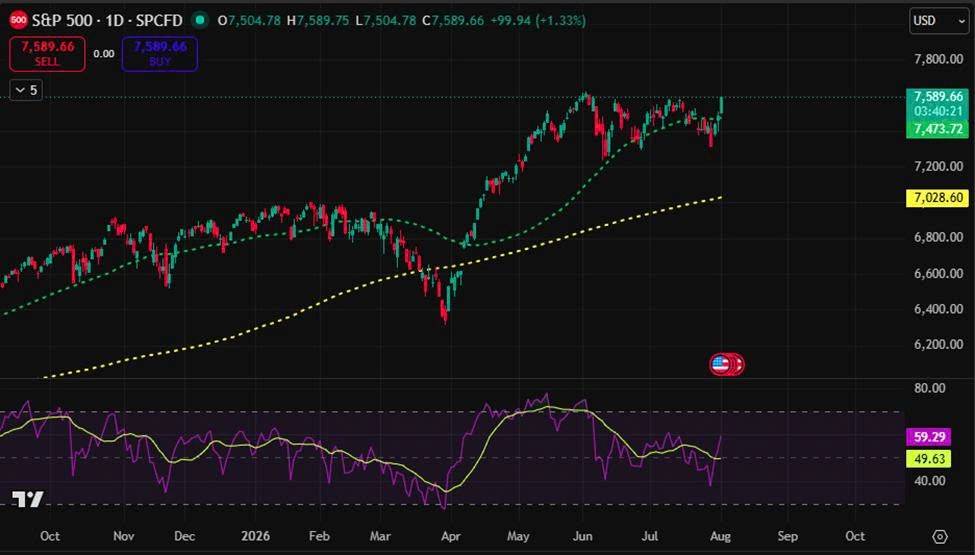This screenshot has width=975, height=555.
Task: Click the 49.63 RSI average label
Action: tap(929, 459)
